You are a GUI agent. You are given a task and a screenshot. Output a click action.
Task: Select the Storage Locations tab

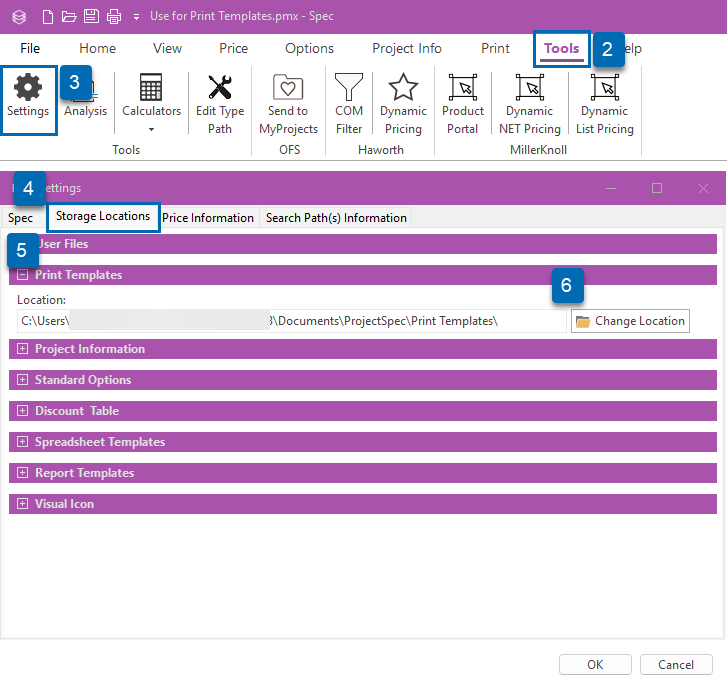pyautogui.click(x=103, y=217)
